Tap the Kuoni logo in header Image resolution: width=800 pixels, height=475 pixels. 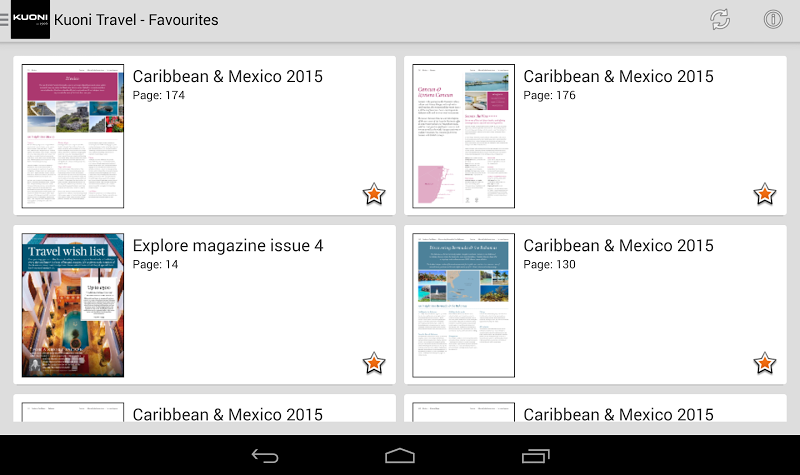[x=31, y=19]
